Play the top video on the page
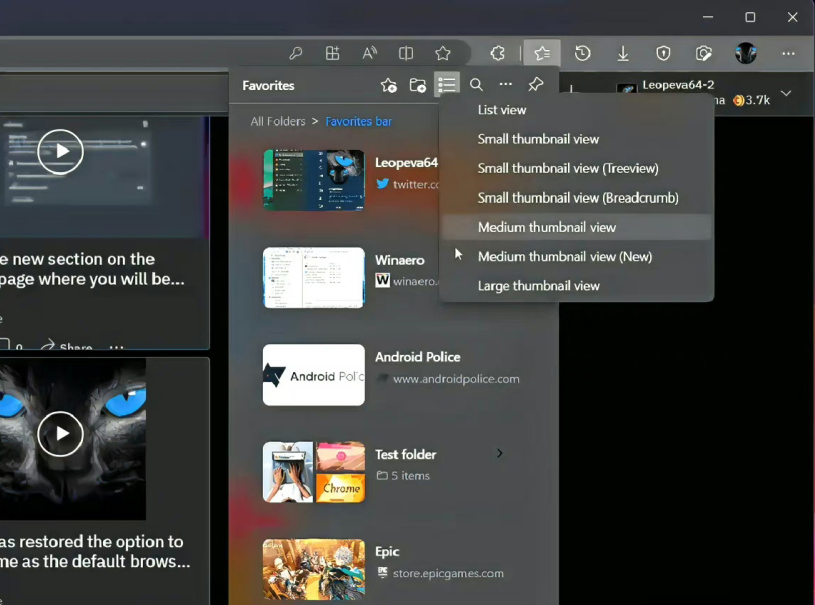The width and height of the screenshot is (815, 605). [60, 151]
